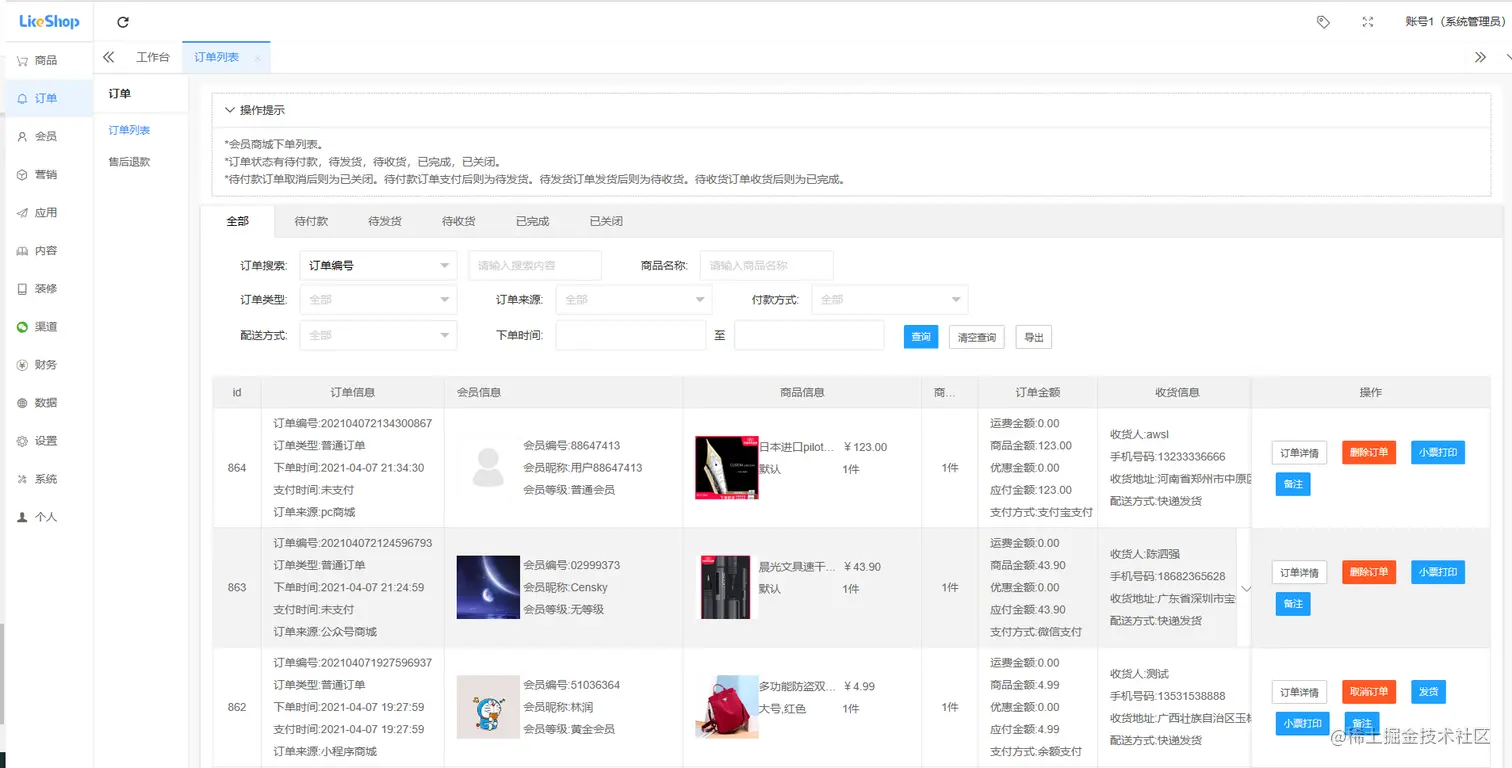Open the 内容 section in the sidebar
This screenshot has width=1512, height=768.
pyautogui.click(x=46, y=250)
